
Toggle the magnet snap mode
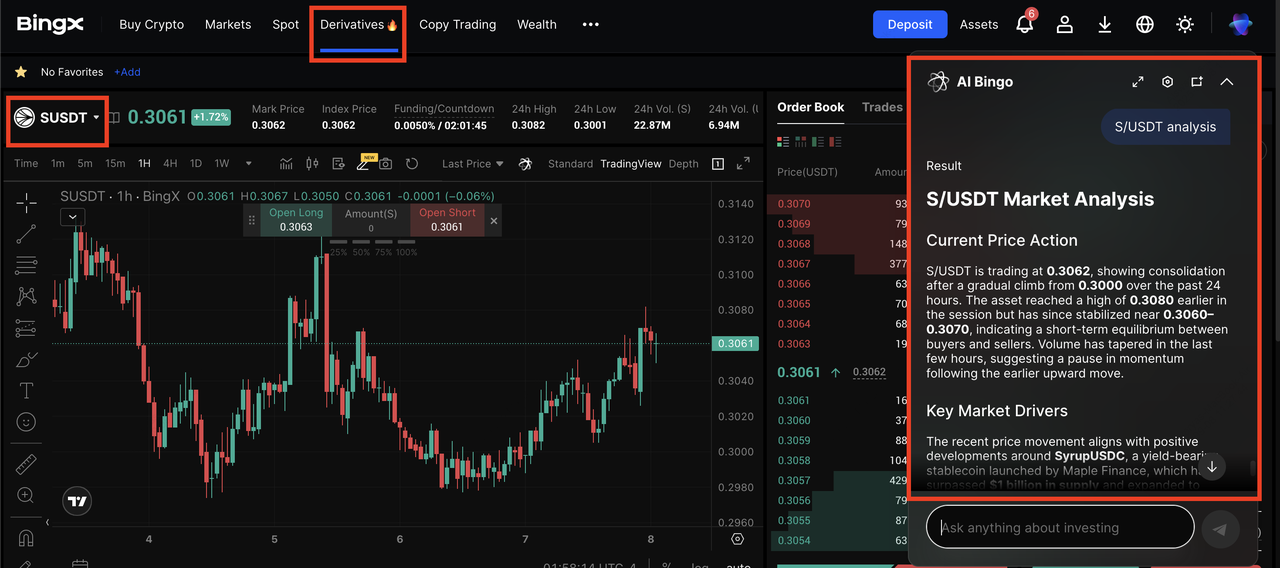pyautogui.click(x=26, y=538)
